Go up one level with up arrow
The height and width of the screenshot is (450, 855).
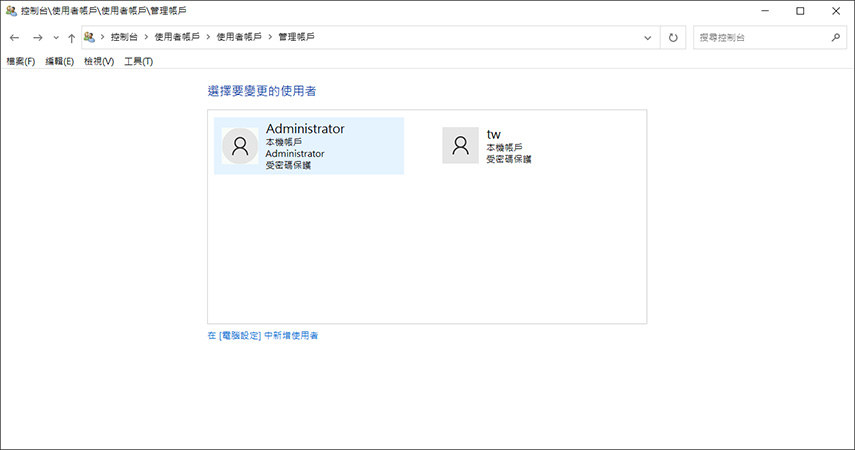click(x=71, y=38)
